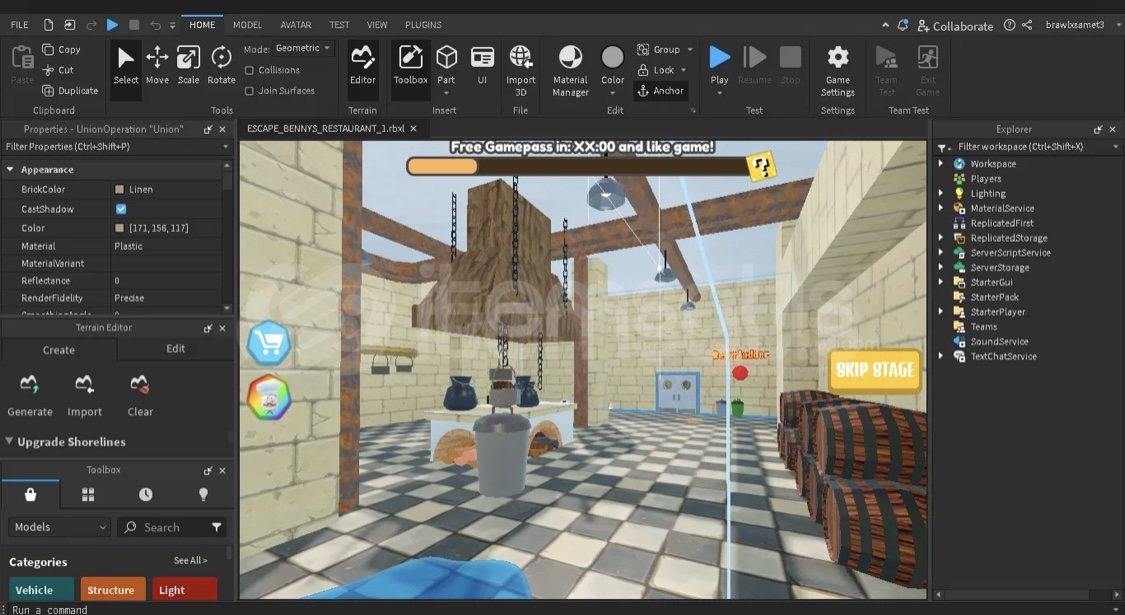1125x615 pixels.
Task: Toggle the Join Surfaces checkbox
Action: pos(250,91)
